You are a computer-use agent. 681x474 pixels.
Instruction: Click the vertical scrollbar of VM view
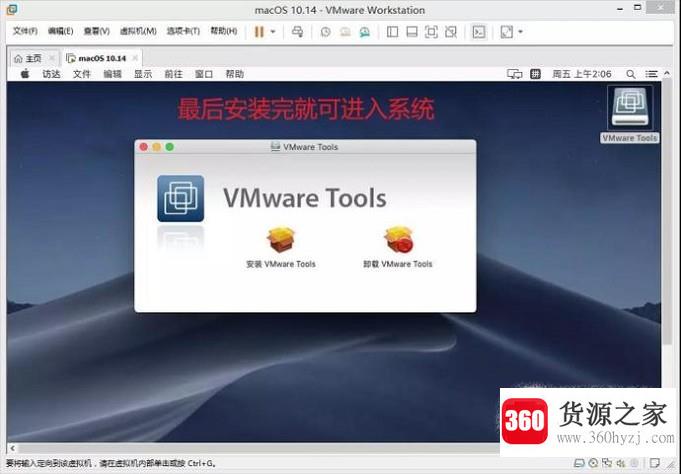coord(668,212)
